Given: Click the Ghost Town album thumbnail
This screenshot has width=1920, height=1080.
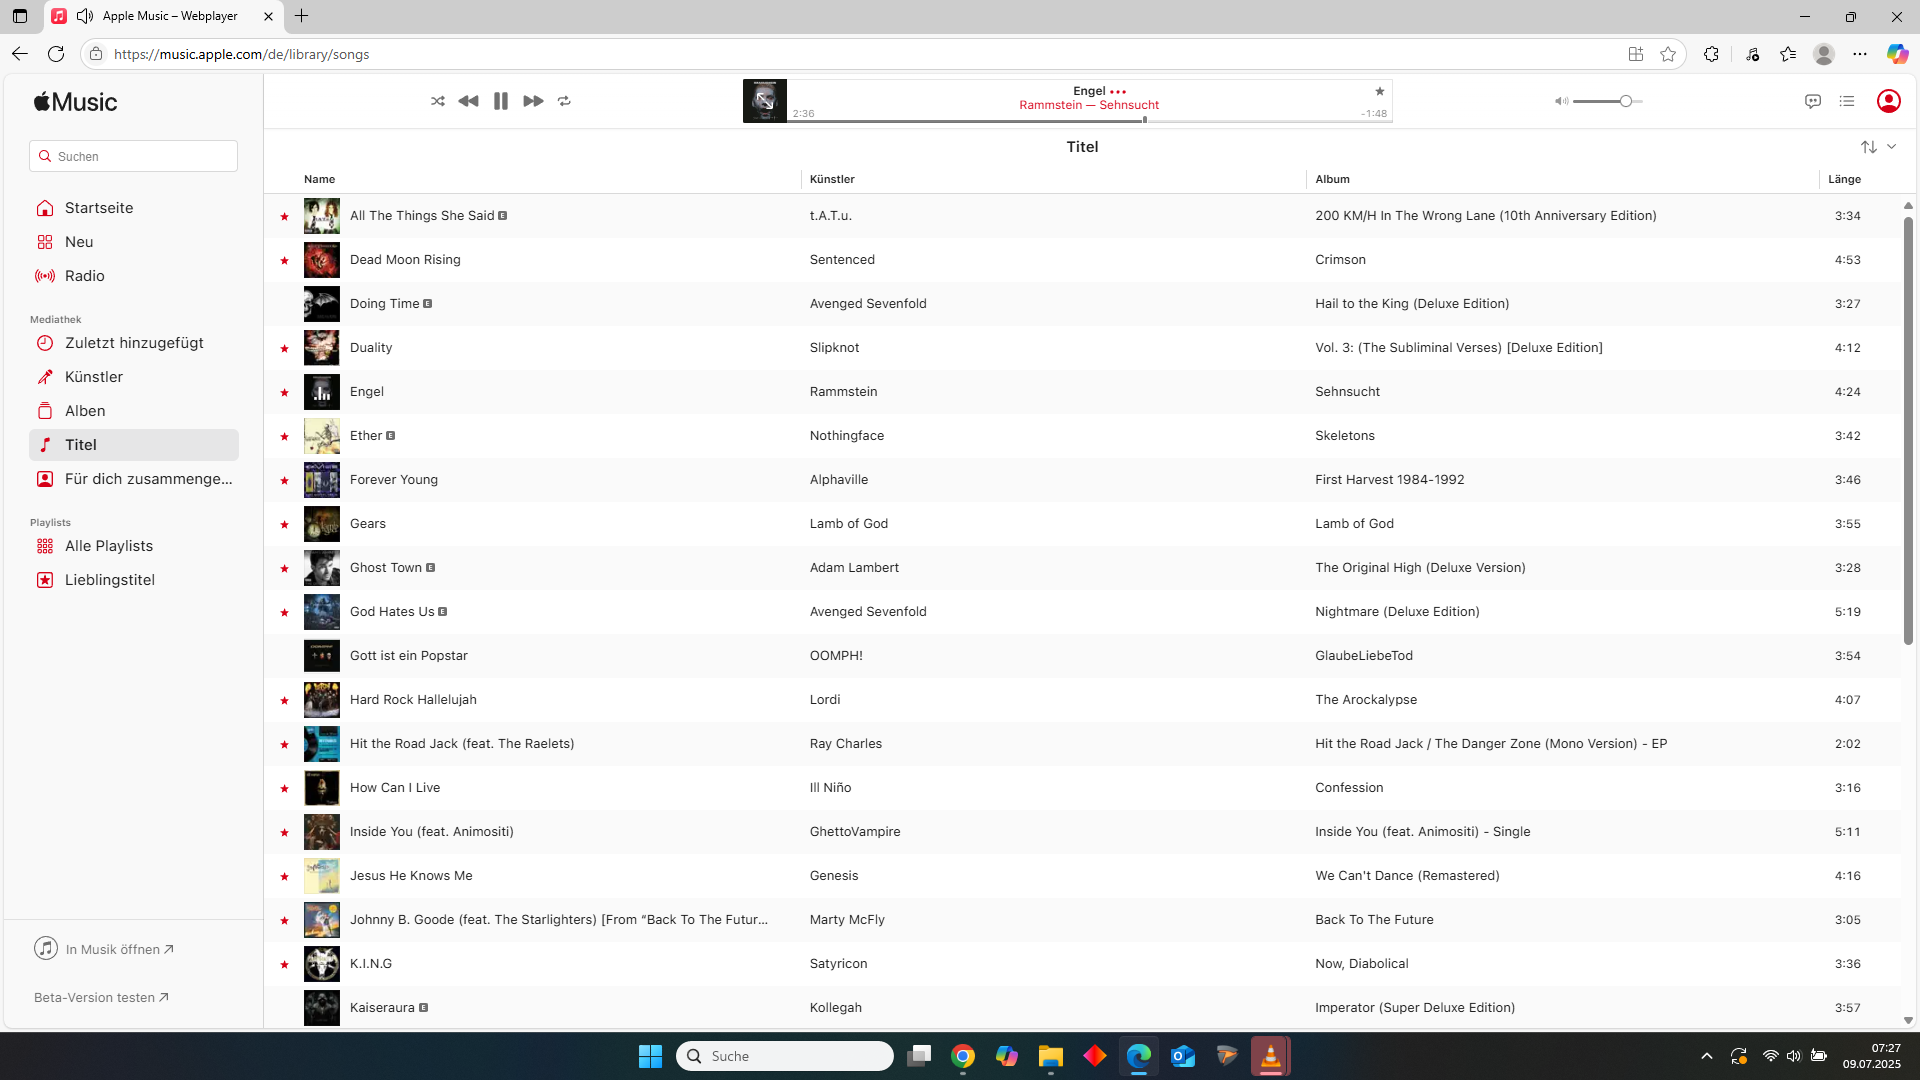Looking at the screenshot, I should tap(322, 568).
